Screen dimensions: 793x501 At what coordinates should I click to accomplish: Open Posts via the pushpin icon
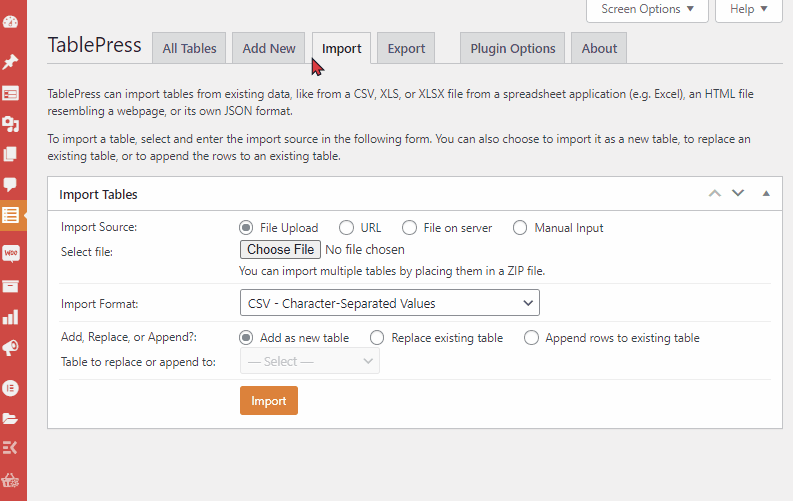click(x=11, y=62)
